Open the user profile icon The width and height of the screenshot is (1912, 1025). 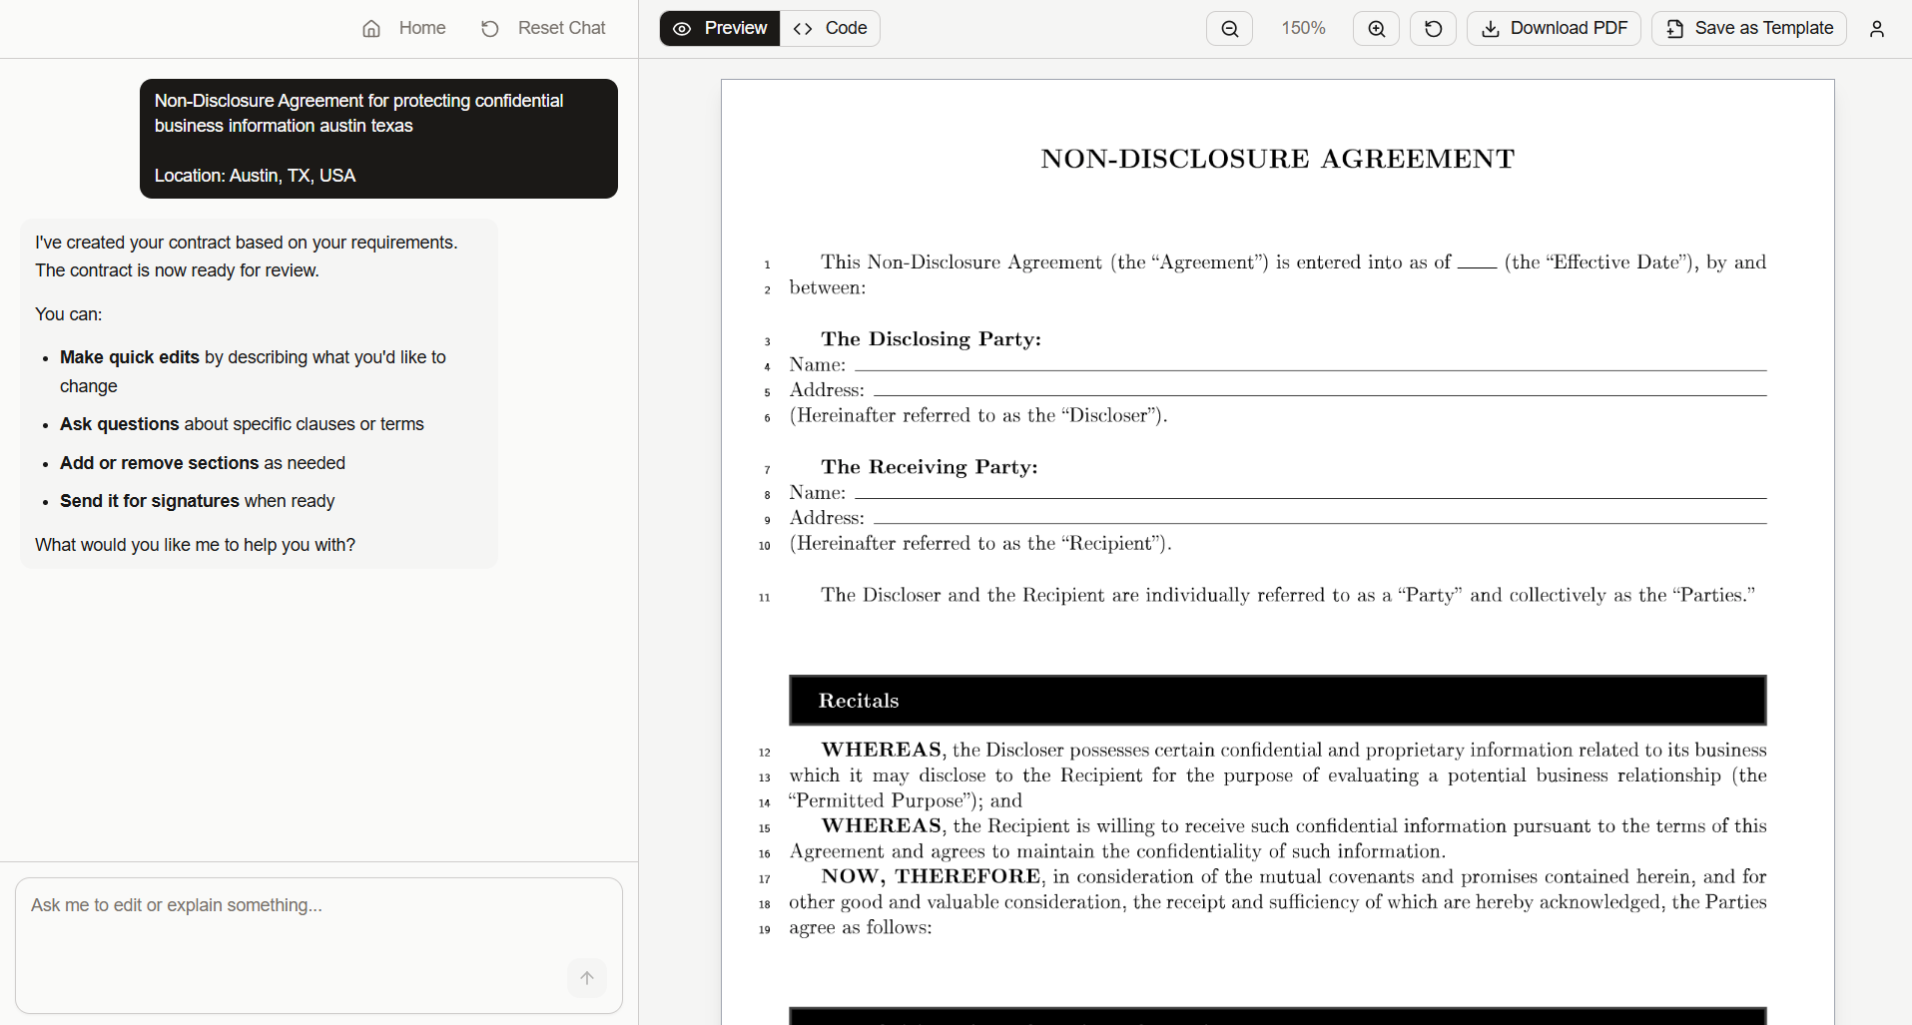[1876, 29]
